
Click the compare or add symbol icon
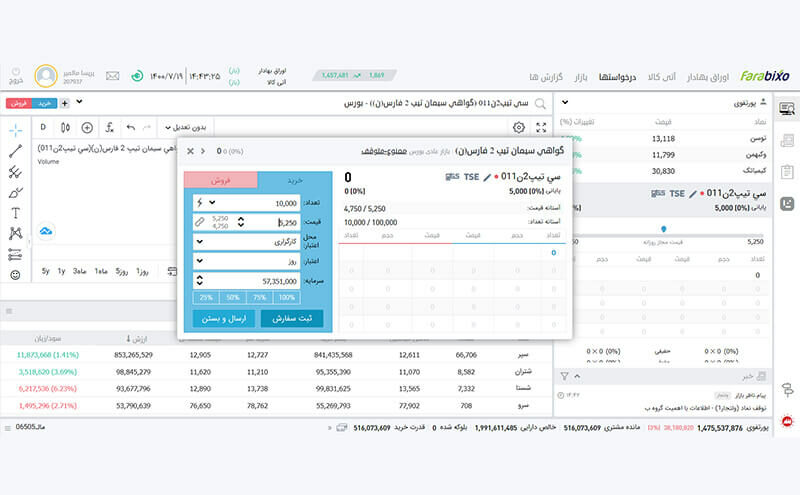87,128
